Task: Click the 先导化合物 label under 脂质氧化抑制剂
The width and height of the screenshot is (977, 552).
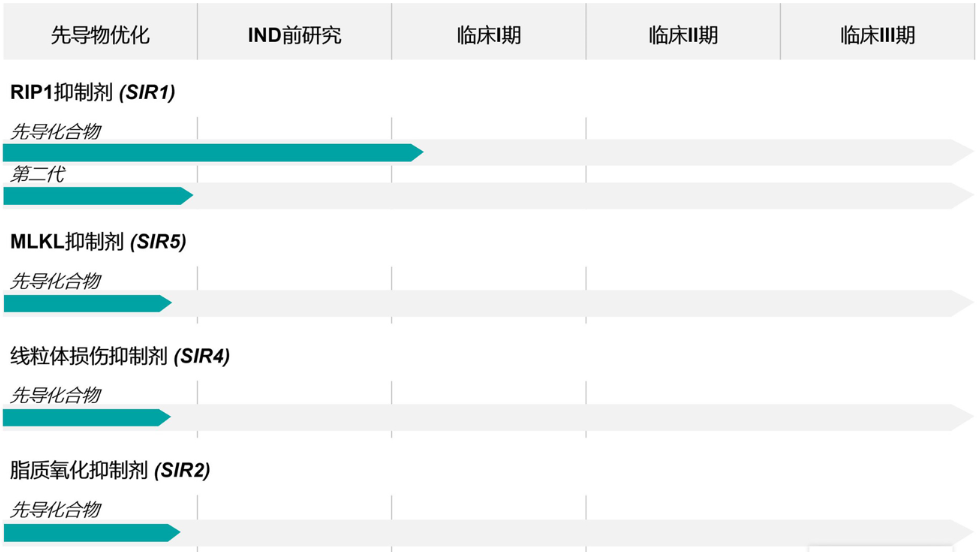Action: point(55,510)
